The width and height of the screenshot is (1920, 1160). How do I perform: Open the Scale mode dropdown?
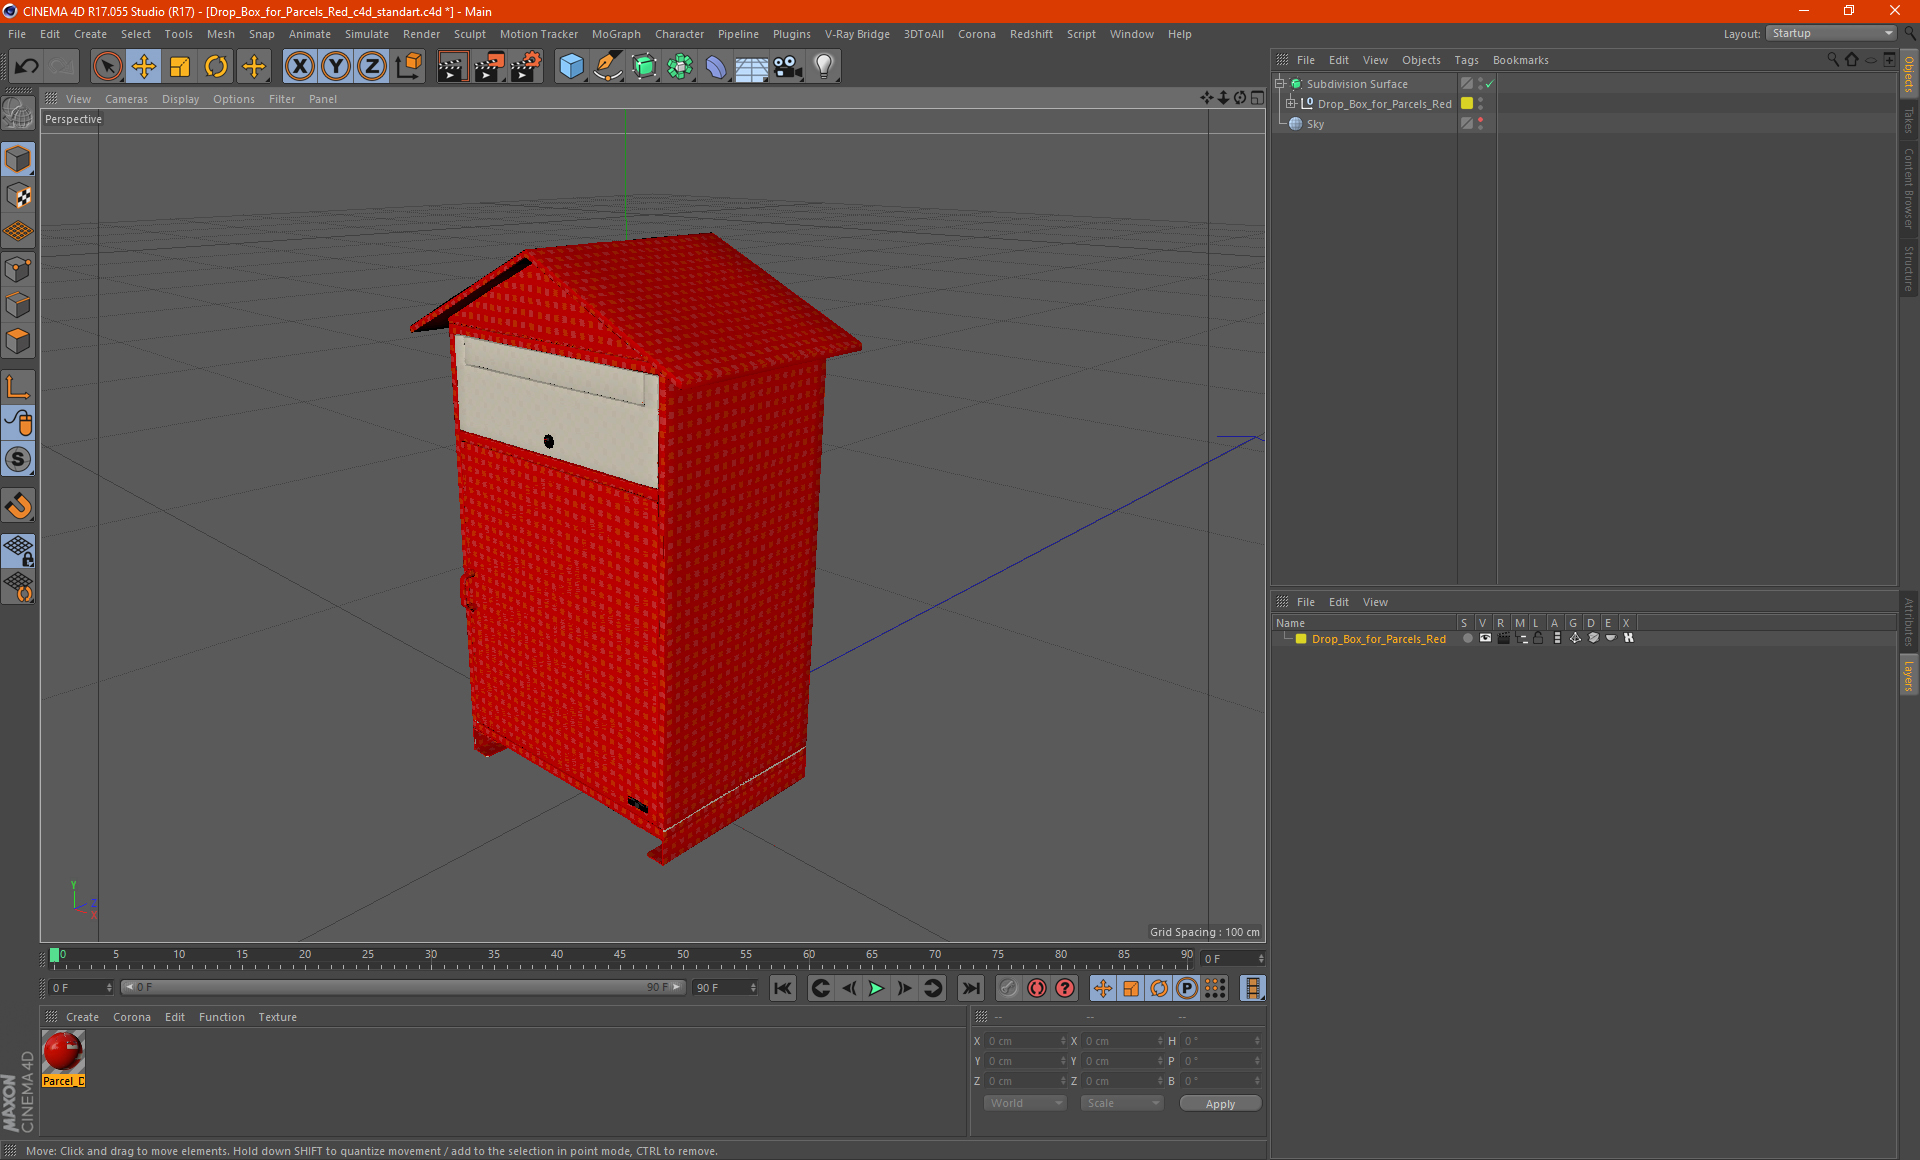pos(1121,1103)
